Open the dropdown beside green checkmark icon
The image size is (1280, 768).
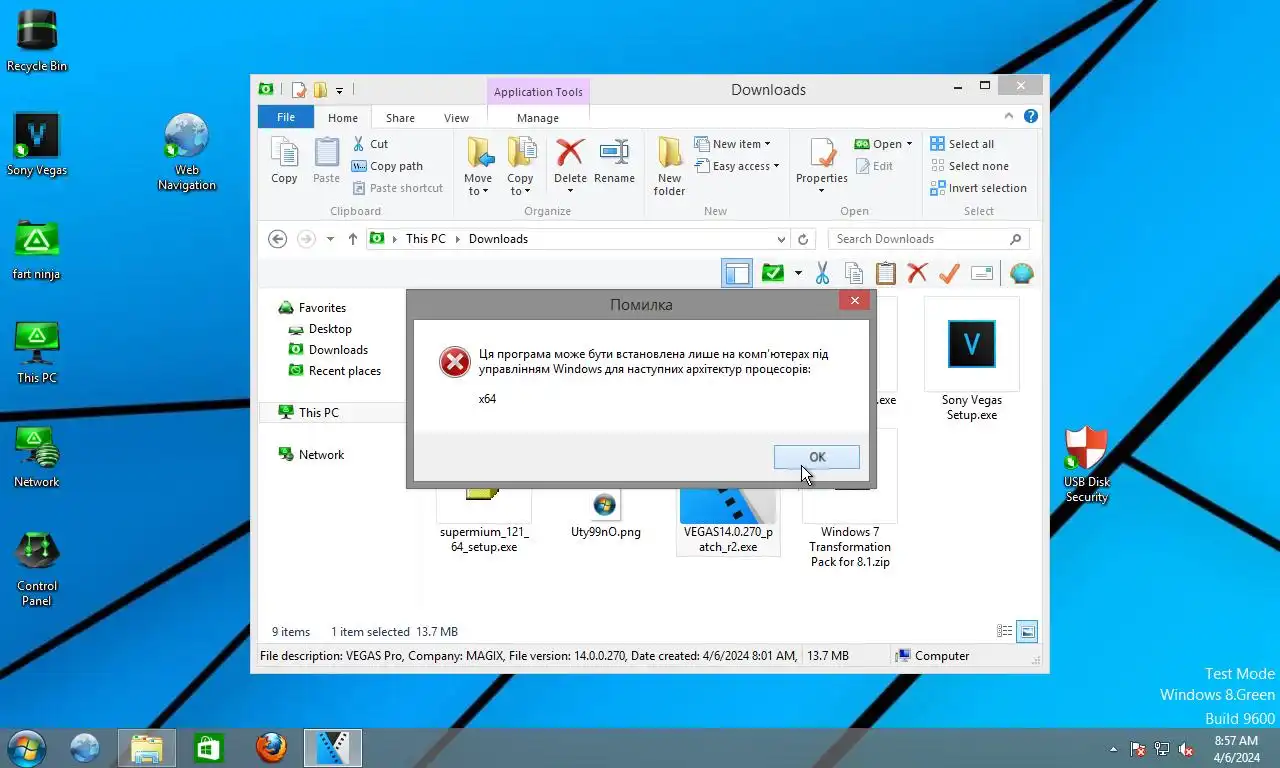coord(798,273)
